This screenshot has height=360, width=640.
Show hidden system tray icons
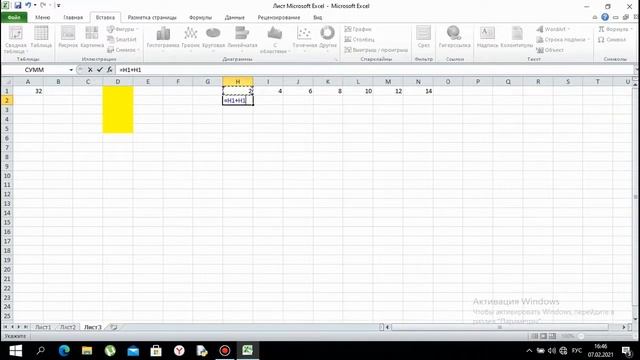tap(529, 351)
